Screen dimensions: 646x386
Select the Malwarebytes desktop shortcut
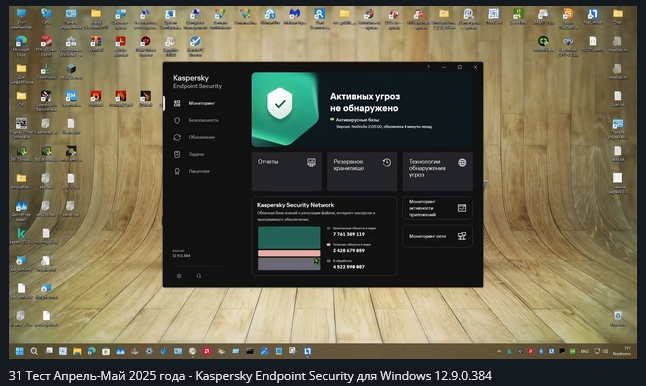294,16
